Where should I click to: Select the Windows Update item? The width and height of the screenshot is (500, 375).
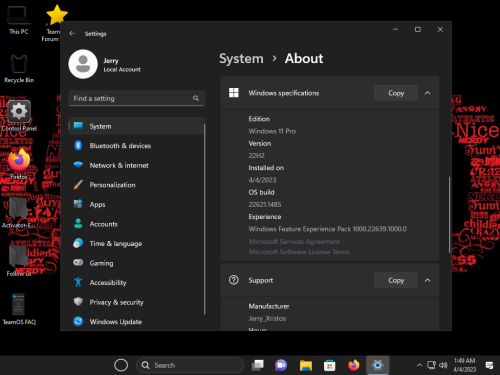pyautogui.click(x=136, y=322)
